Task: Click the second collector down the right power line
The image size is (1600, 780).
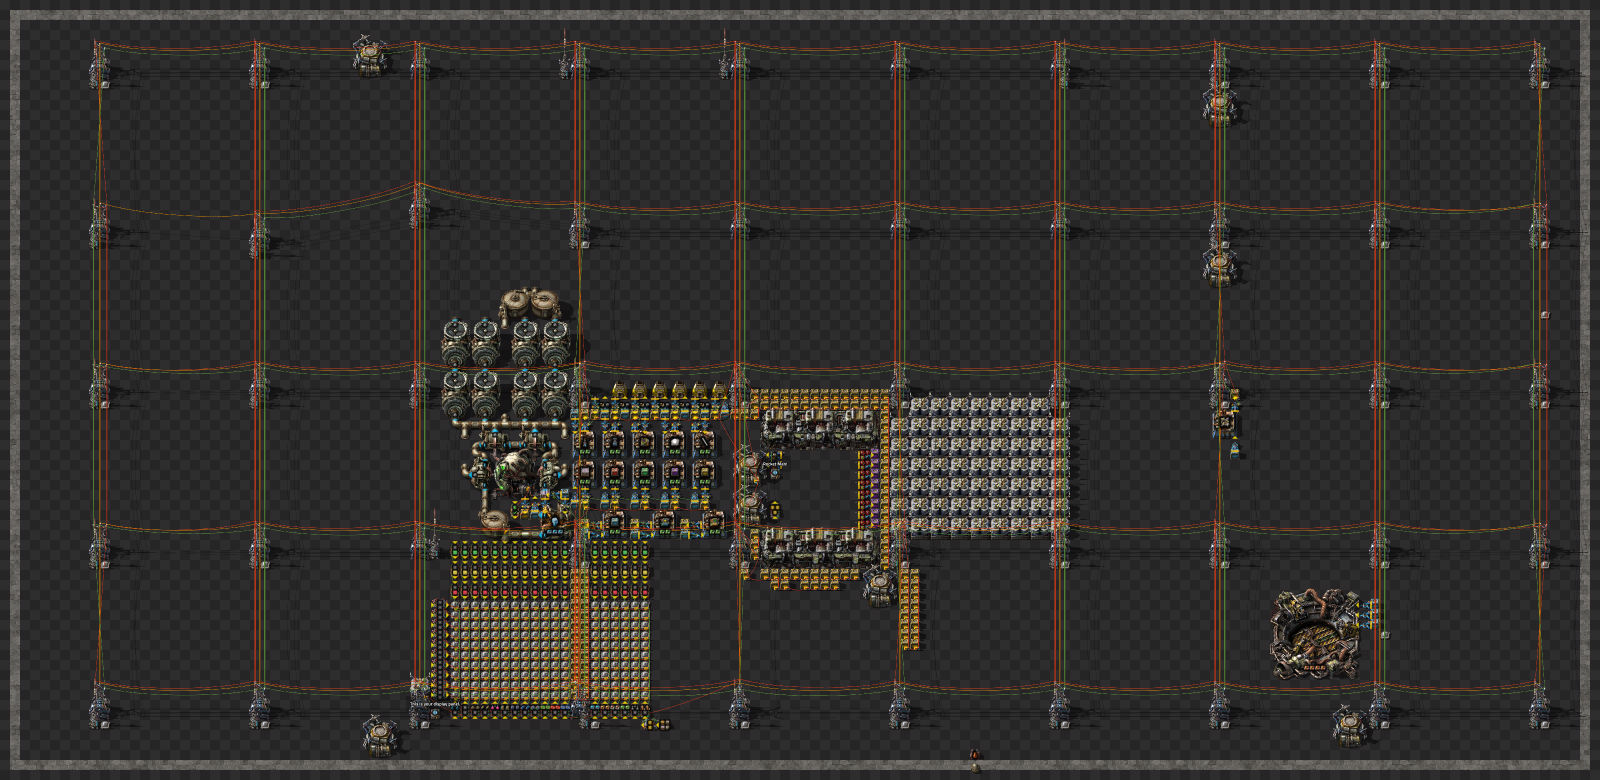Action: 1220,266
